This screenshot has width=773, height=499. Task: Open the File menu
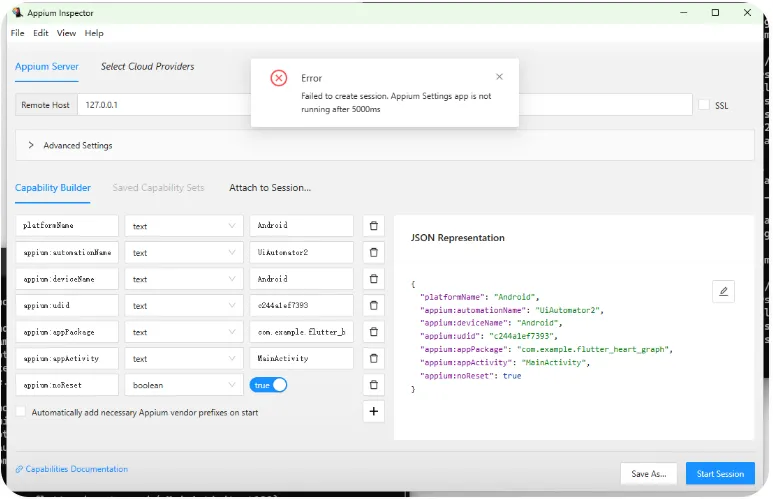[17, 33]
